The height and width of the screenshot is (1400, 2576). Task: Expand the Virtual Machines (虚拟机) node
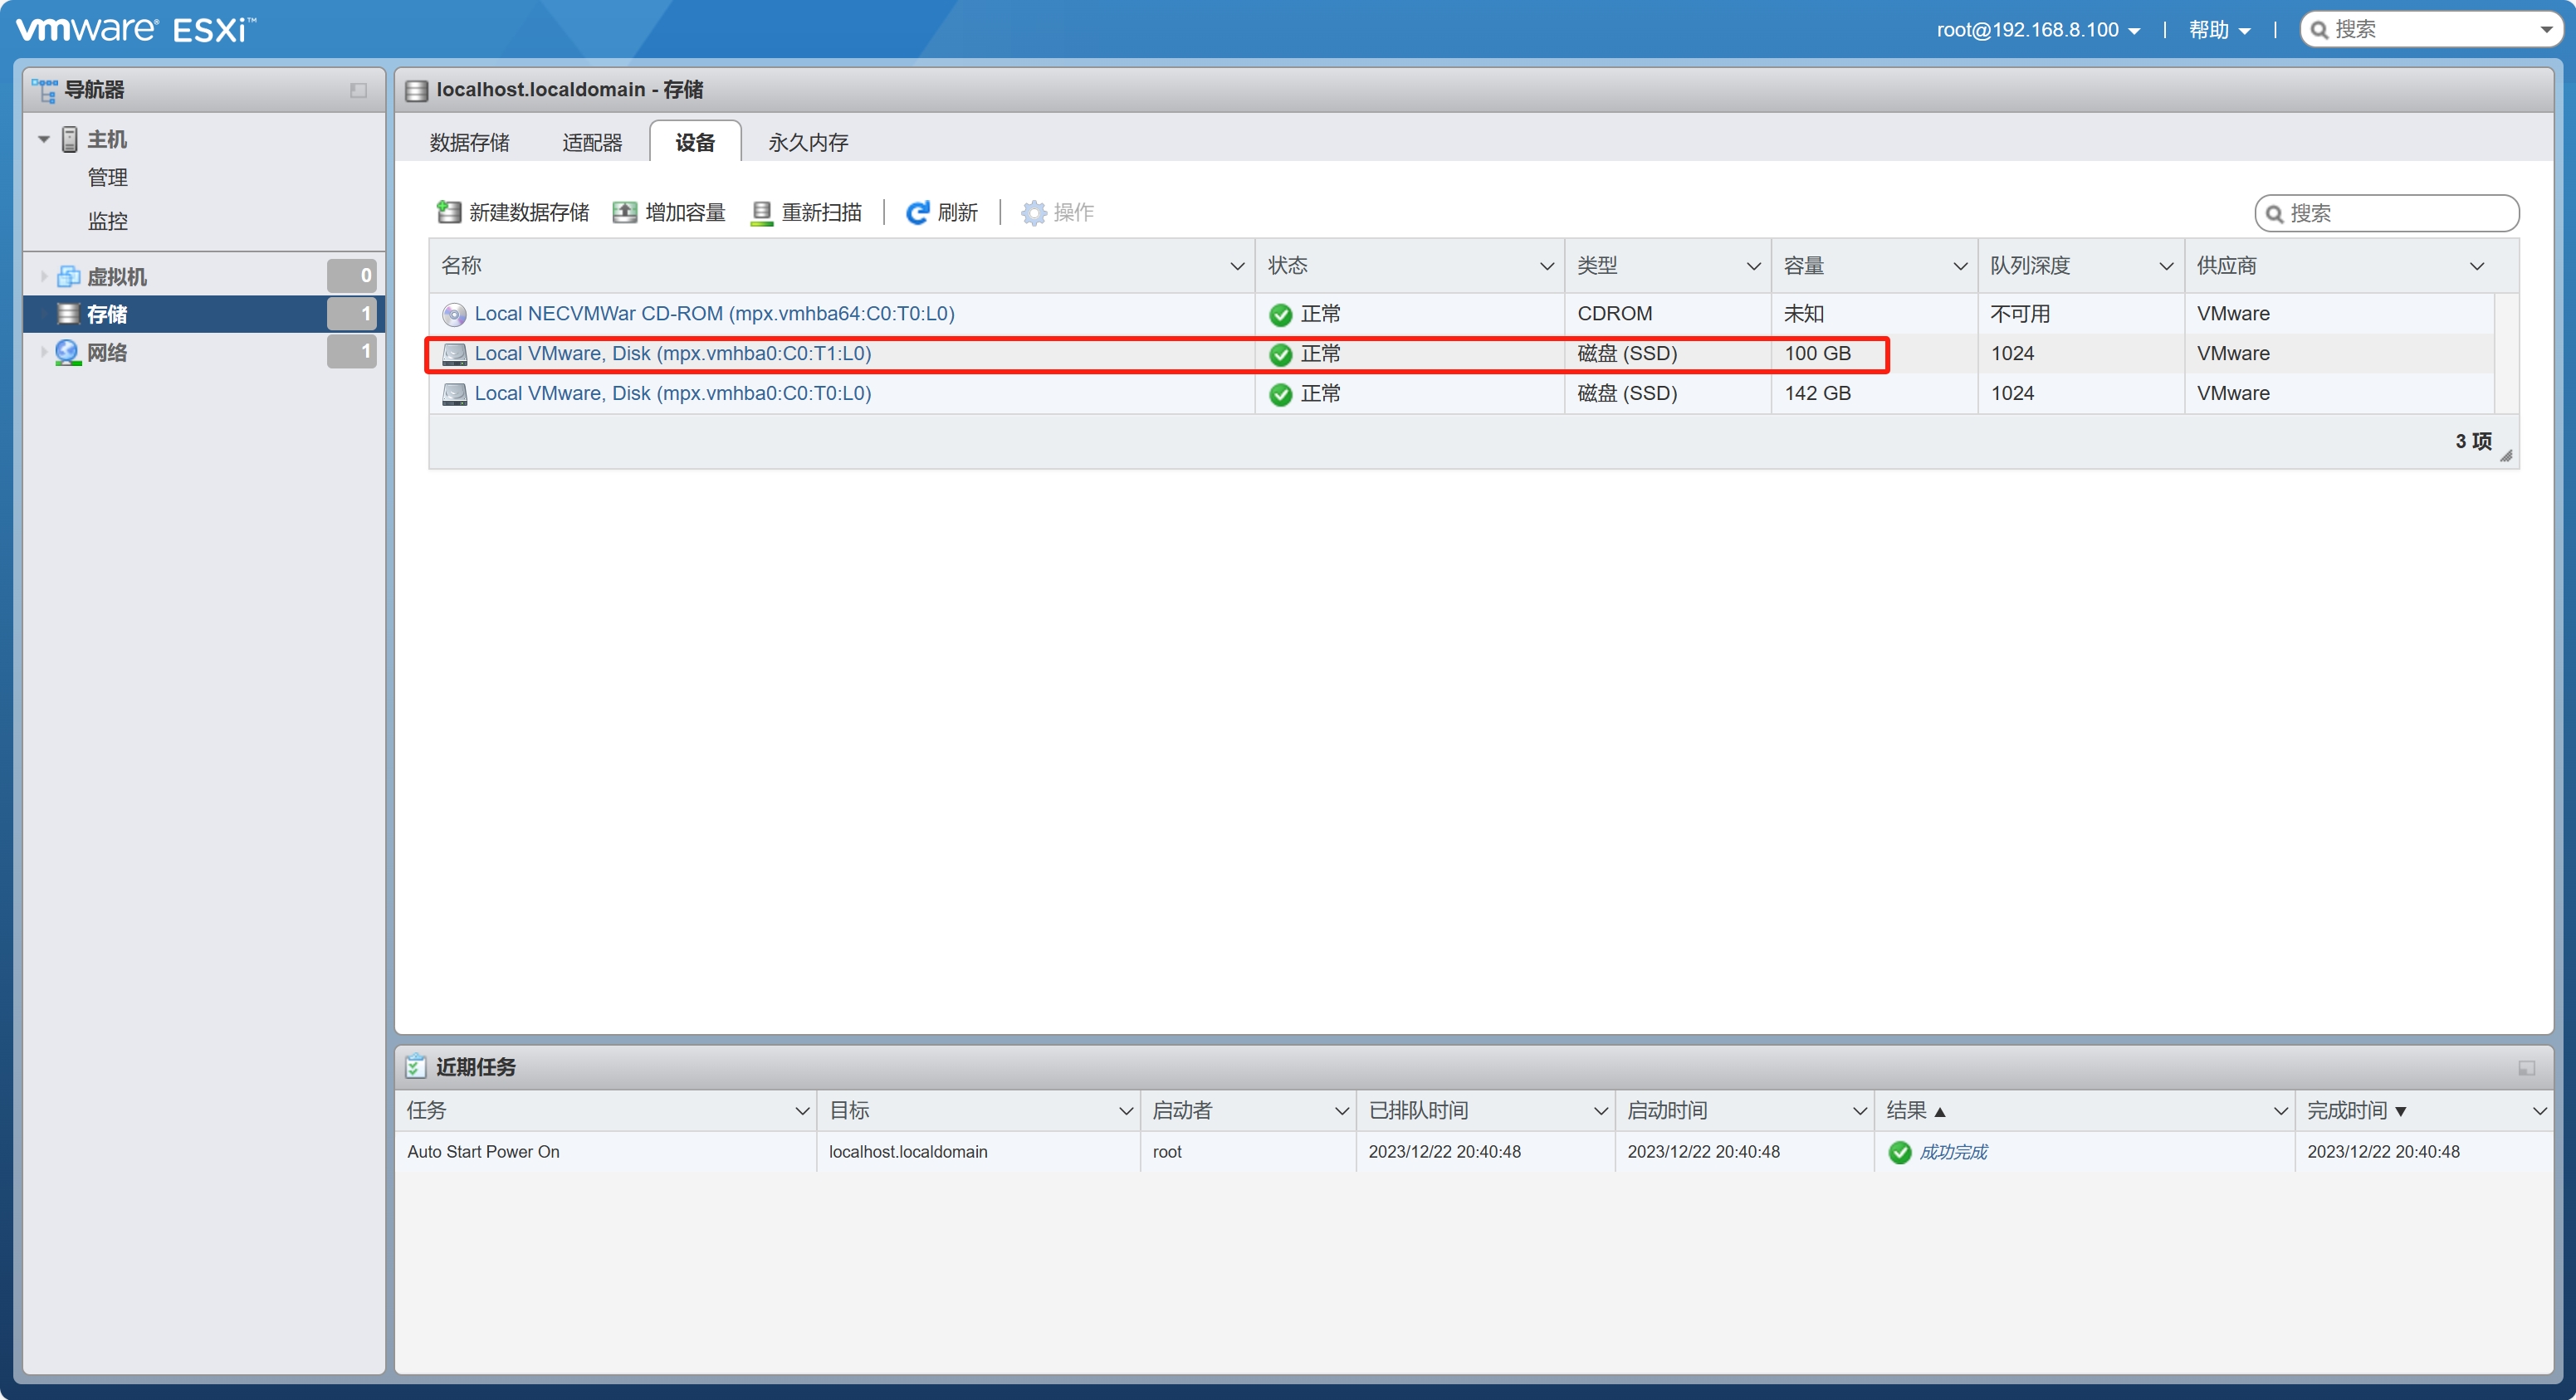point(44,276)
